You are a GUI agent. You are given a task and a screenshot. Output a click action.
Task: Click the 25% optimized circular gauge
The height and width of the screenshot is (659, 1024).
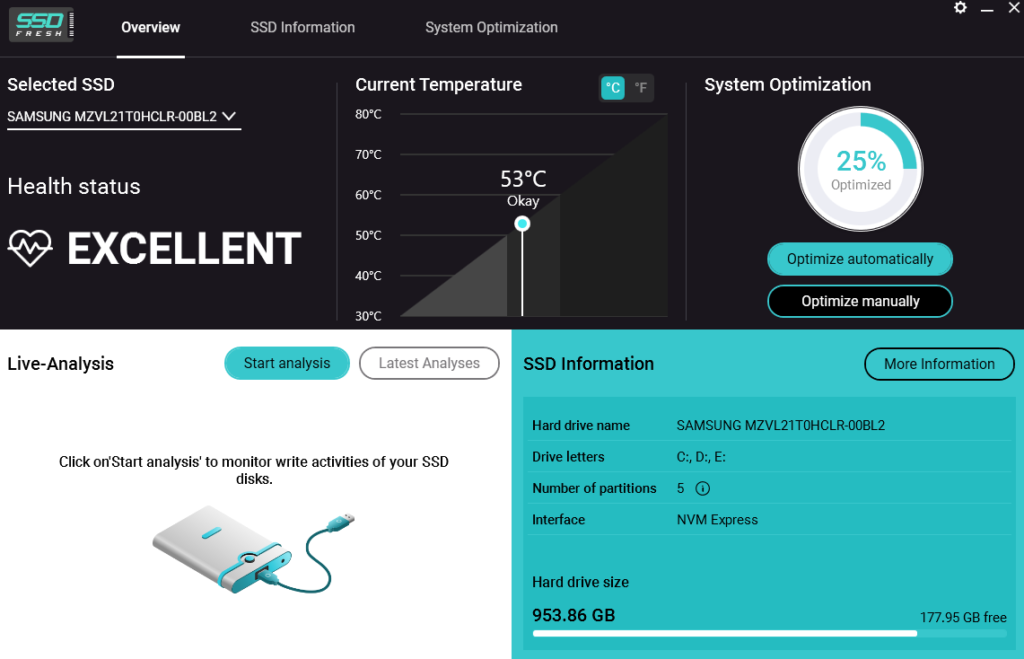click(860, 168)
